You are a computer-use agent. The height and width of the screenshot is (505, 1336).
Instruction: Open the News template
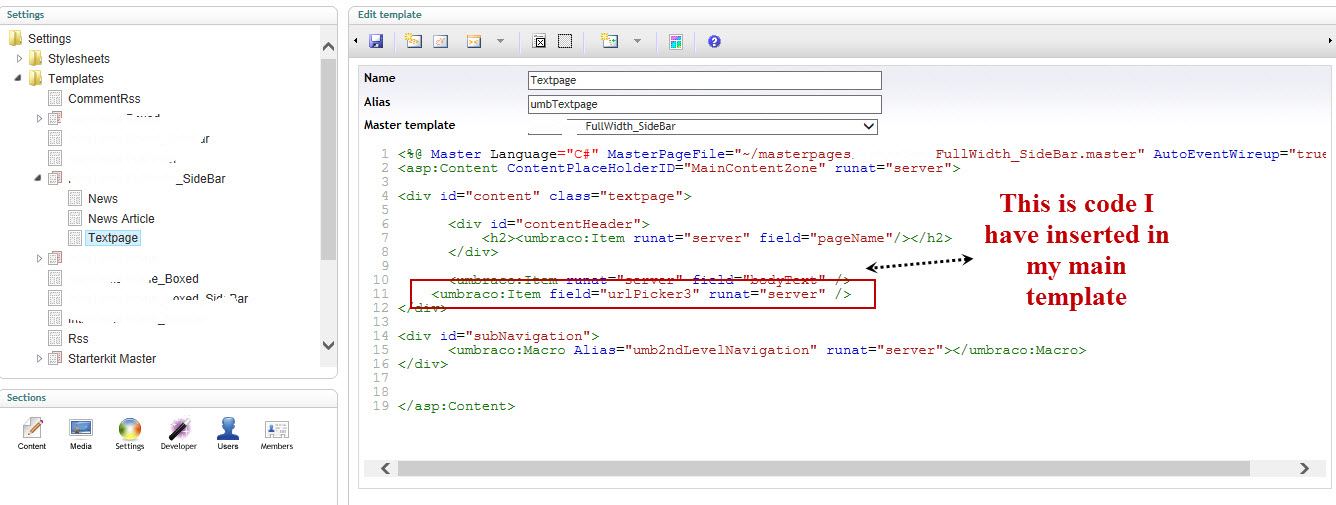click(x=103, y=198)
